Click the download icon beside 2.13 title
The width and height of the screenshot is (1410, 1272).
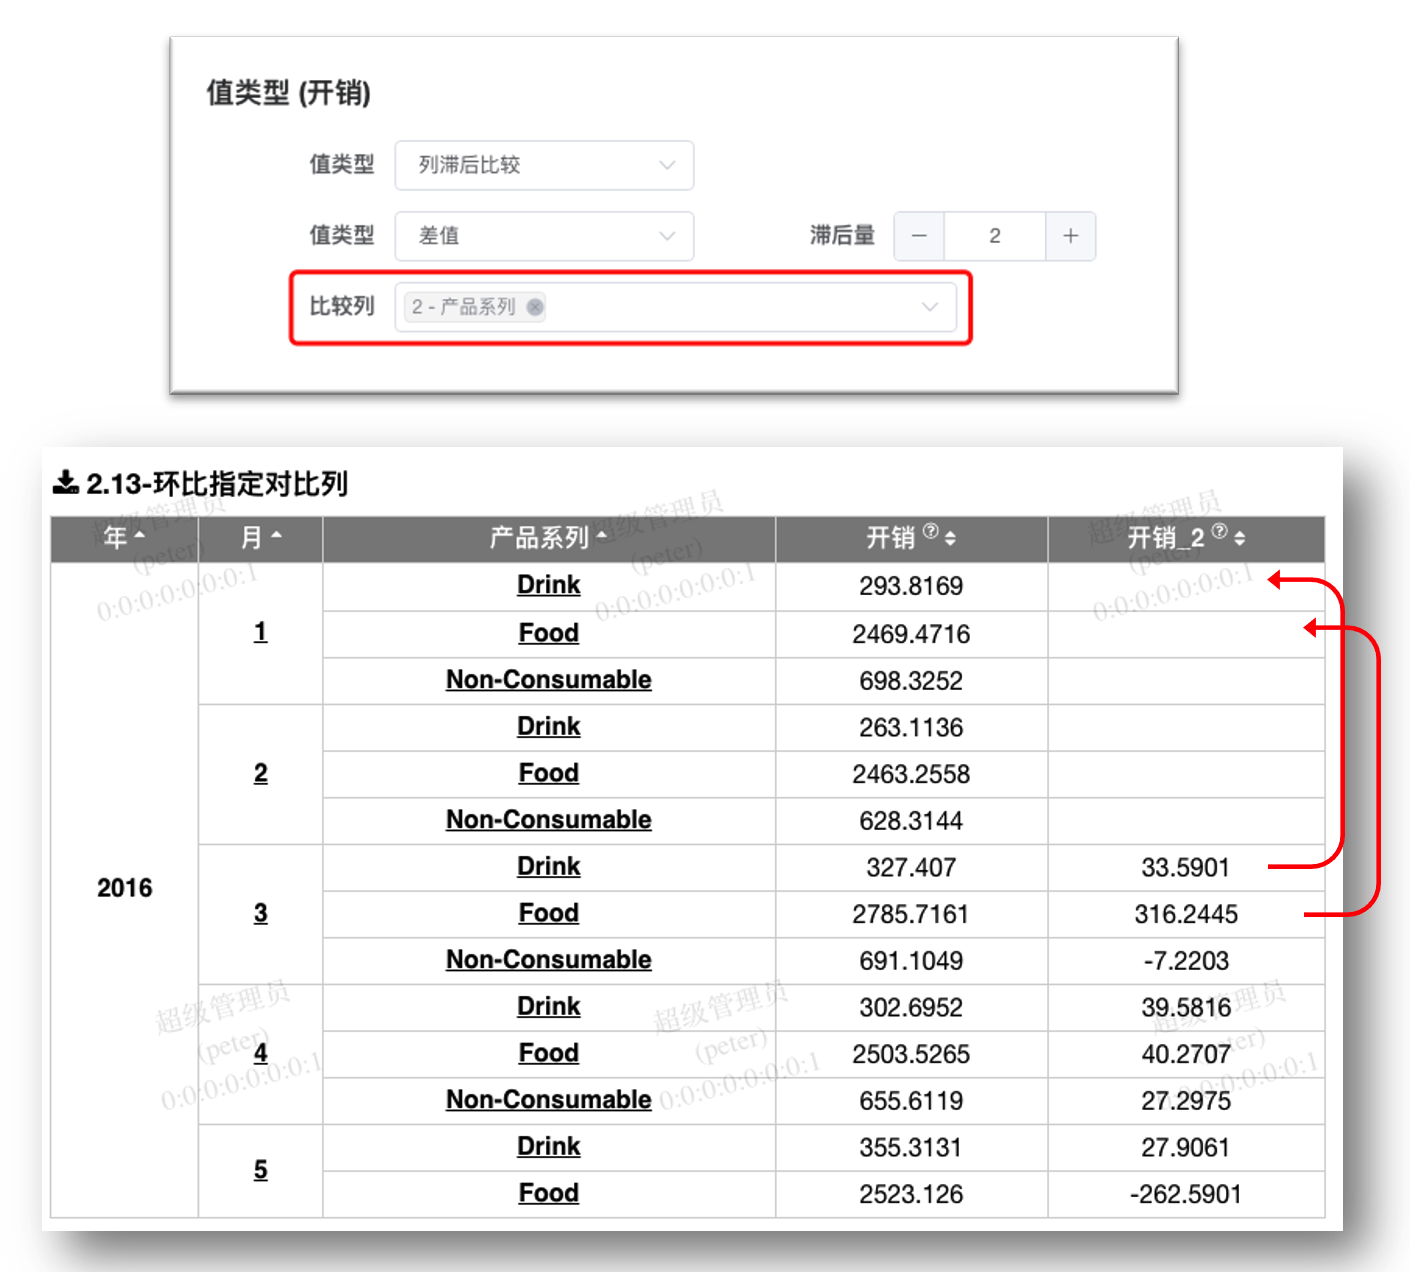coord(66,483)
